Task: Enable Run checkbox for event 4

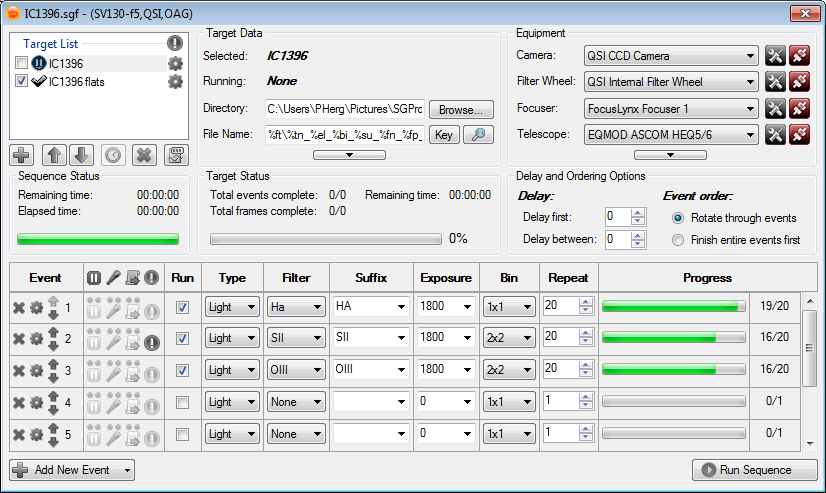Action: pos(182,402)
